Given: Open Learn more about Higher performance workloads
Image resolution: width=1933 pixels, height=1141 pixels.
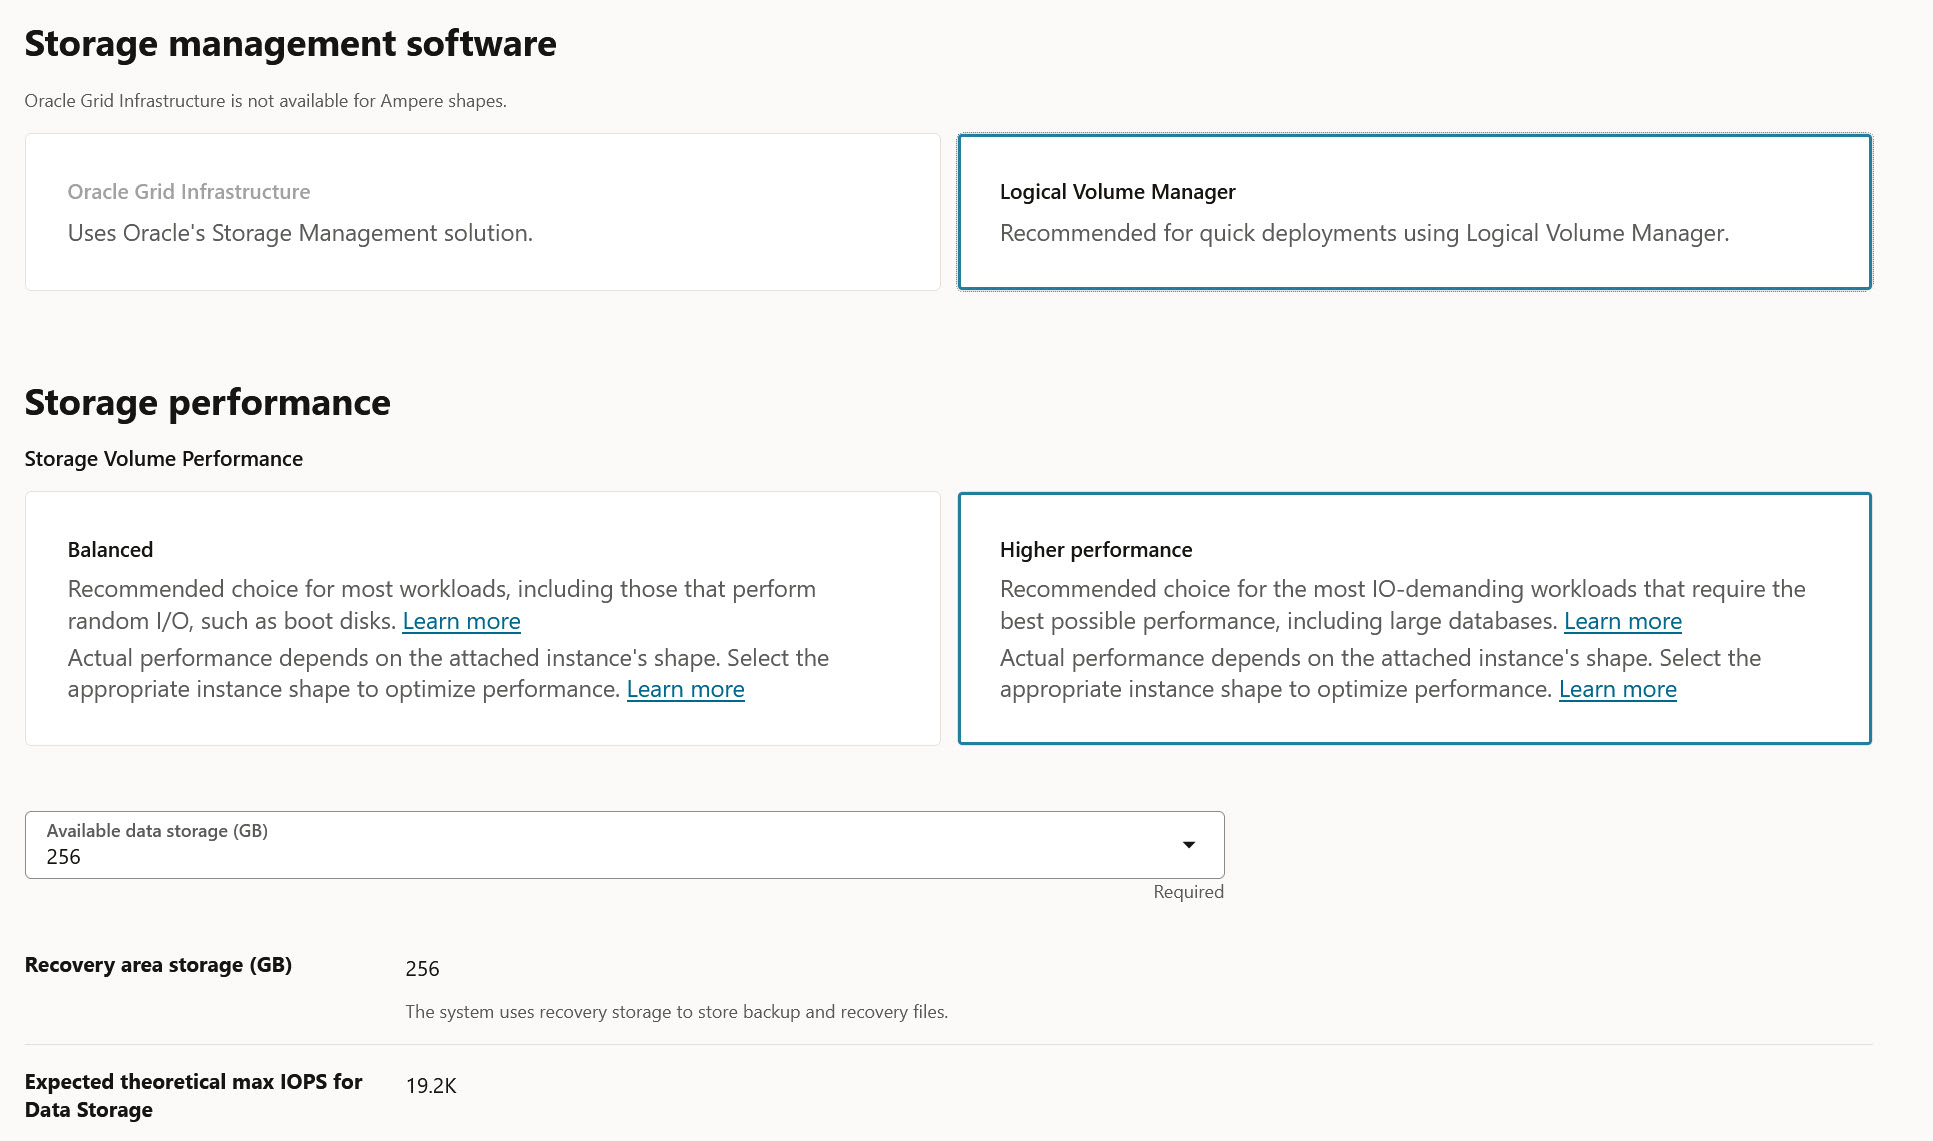Looking at the screenshot, I should point(1622,621).
